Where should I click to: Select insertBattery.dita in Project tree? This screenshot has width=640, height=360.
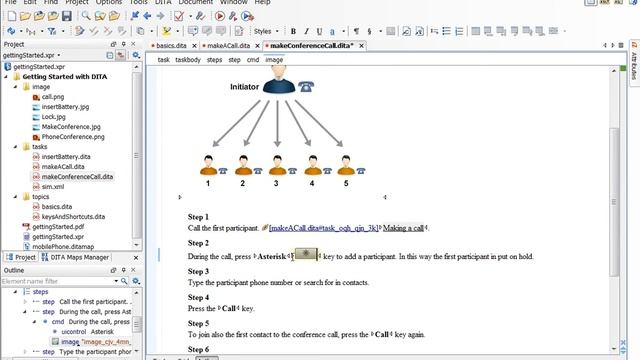tap(66, 157)
